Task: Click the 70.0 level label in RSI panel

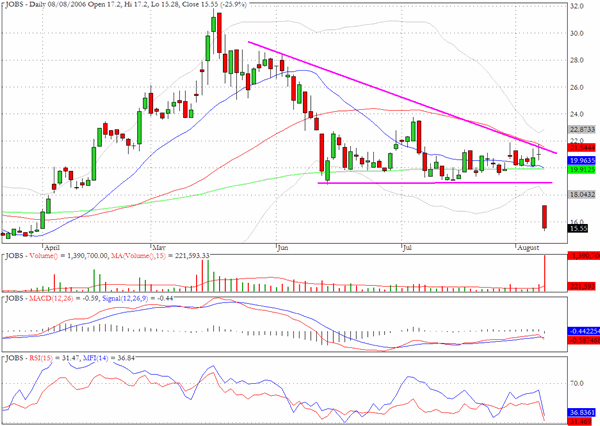Action: pyautogui.click(x=577, y=383)
